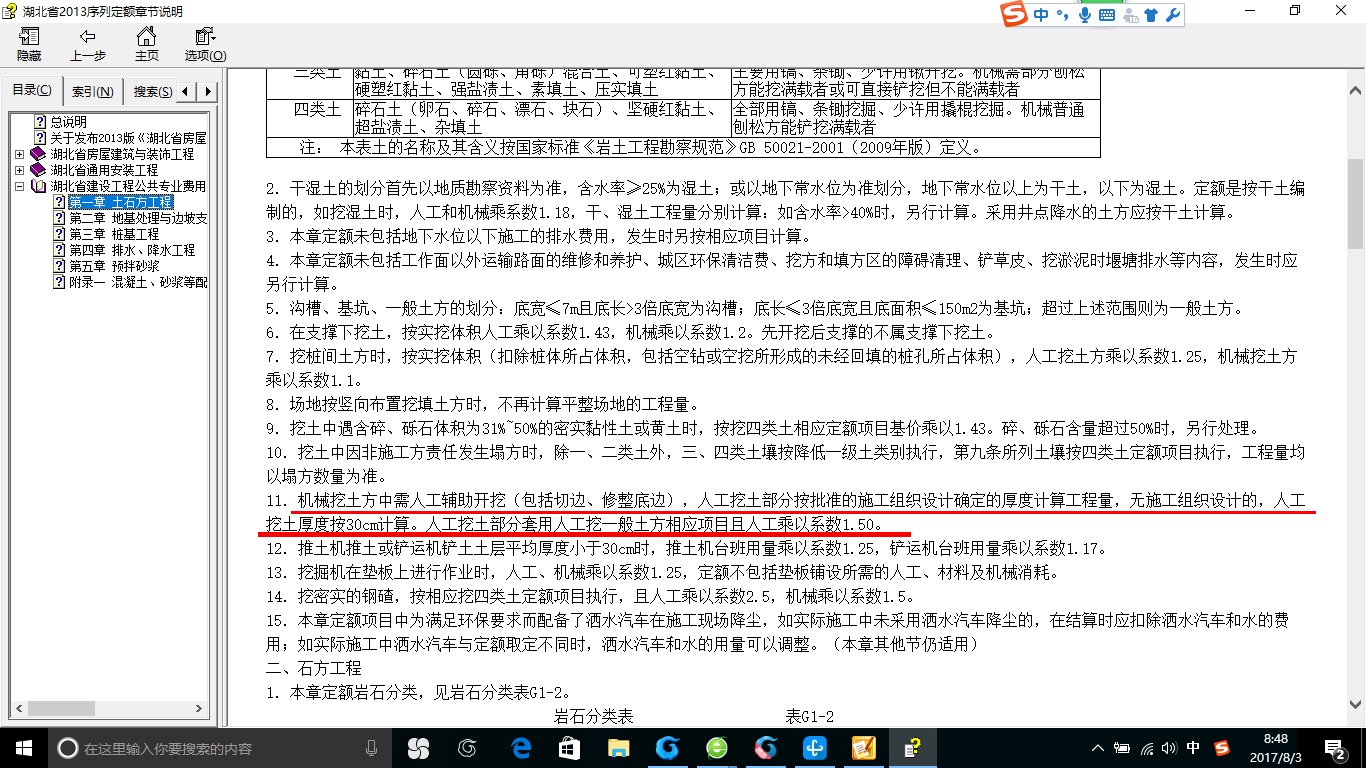This screenshot has width=1366, height=768.
Task: Open the Sogou wrench toolbox icon
Action: coord(1173,15)
